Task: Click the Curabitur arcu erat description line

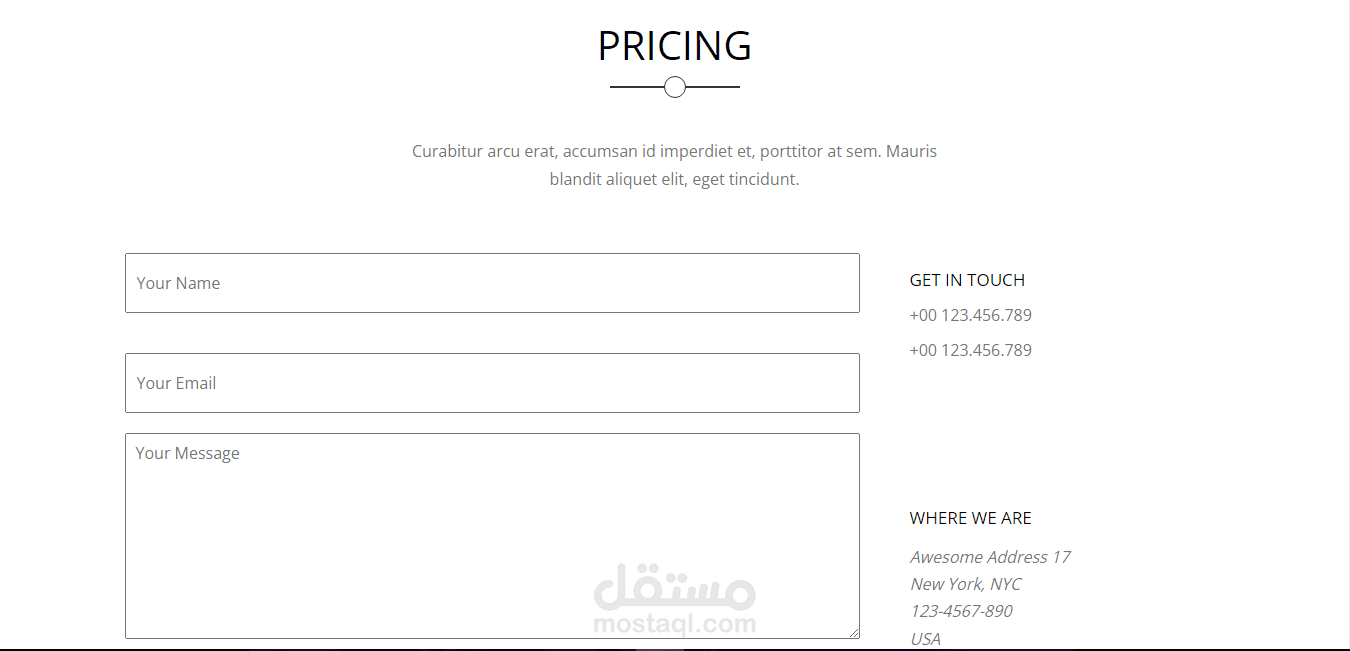Action: (675, 152)
